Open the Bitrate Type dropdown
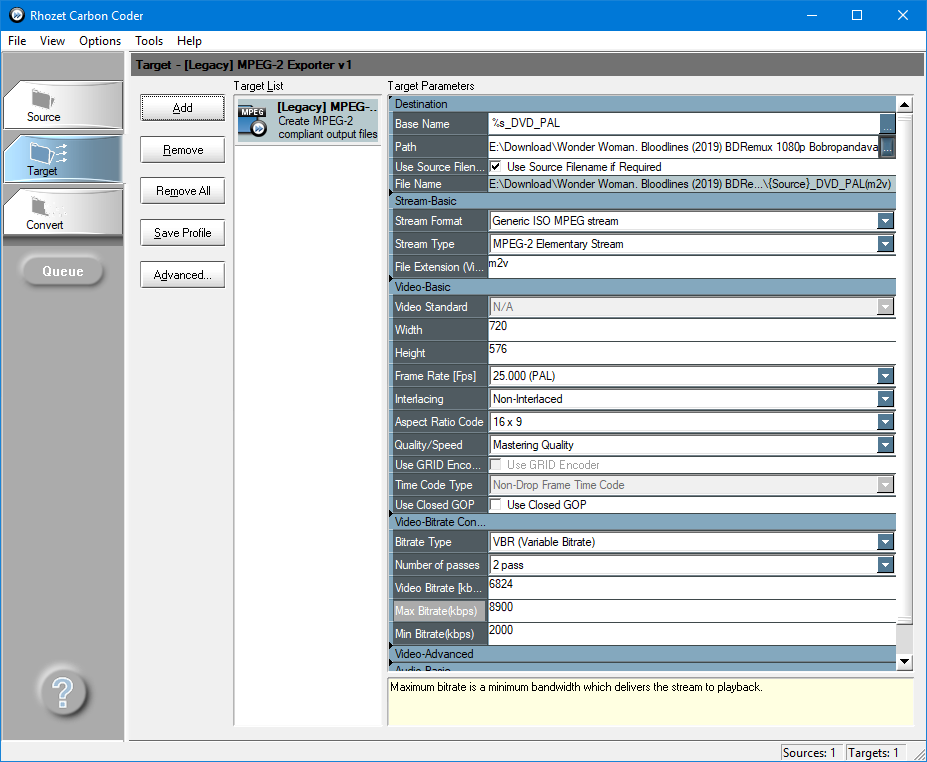 click(884, 542)
